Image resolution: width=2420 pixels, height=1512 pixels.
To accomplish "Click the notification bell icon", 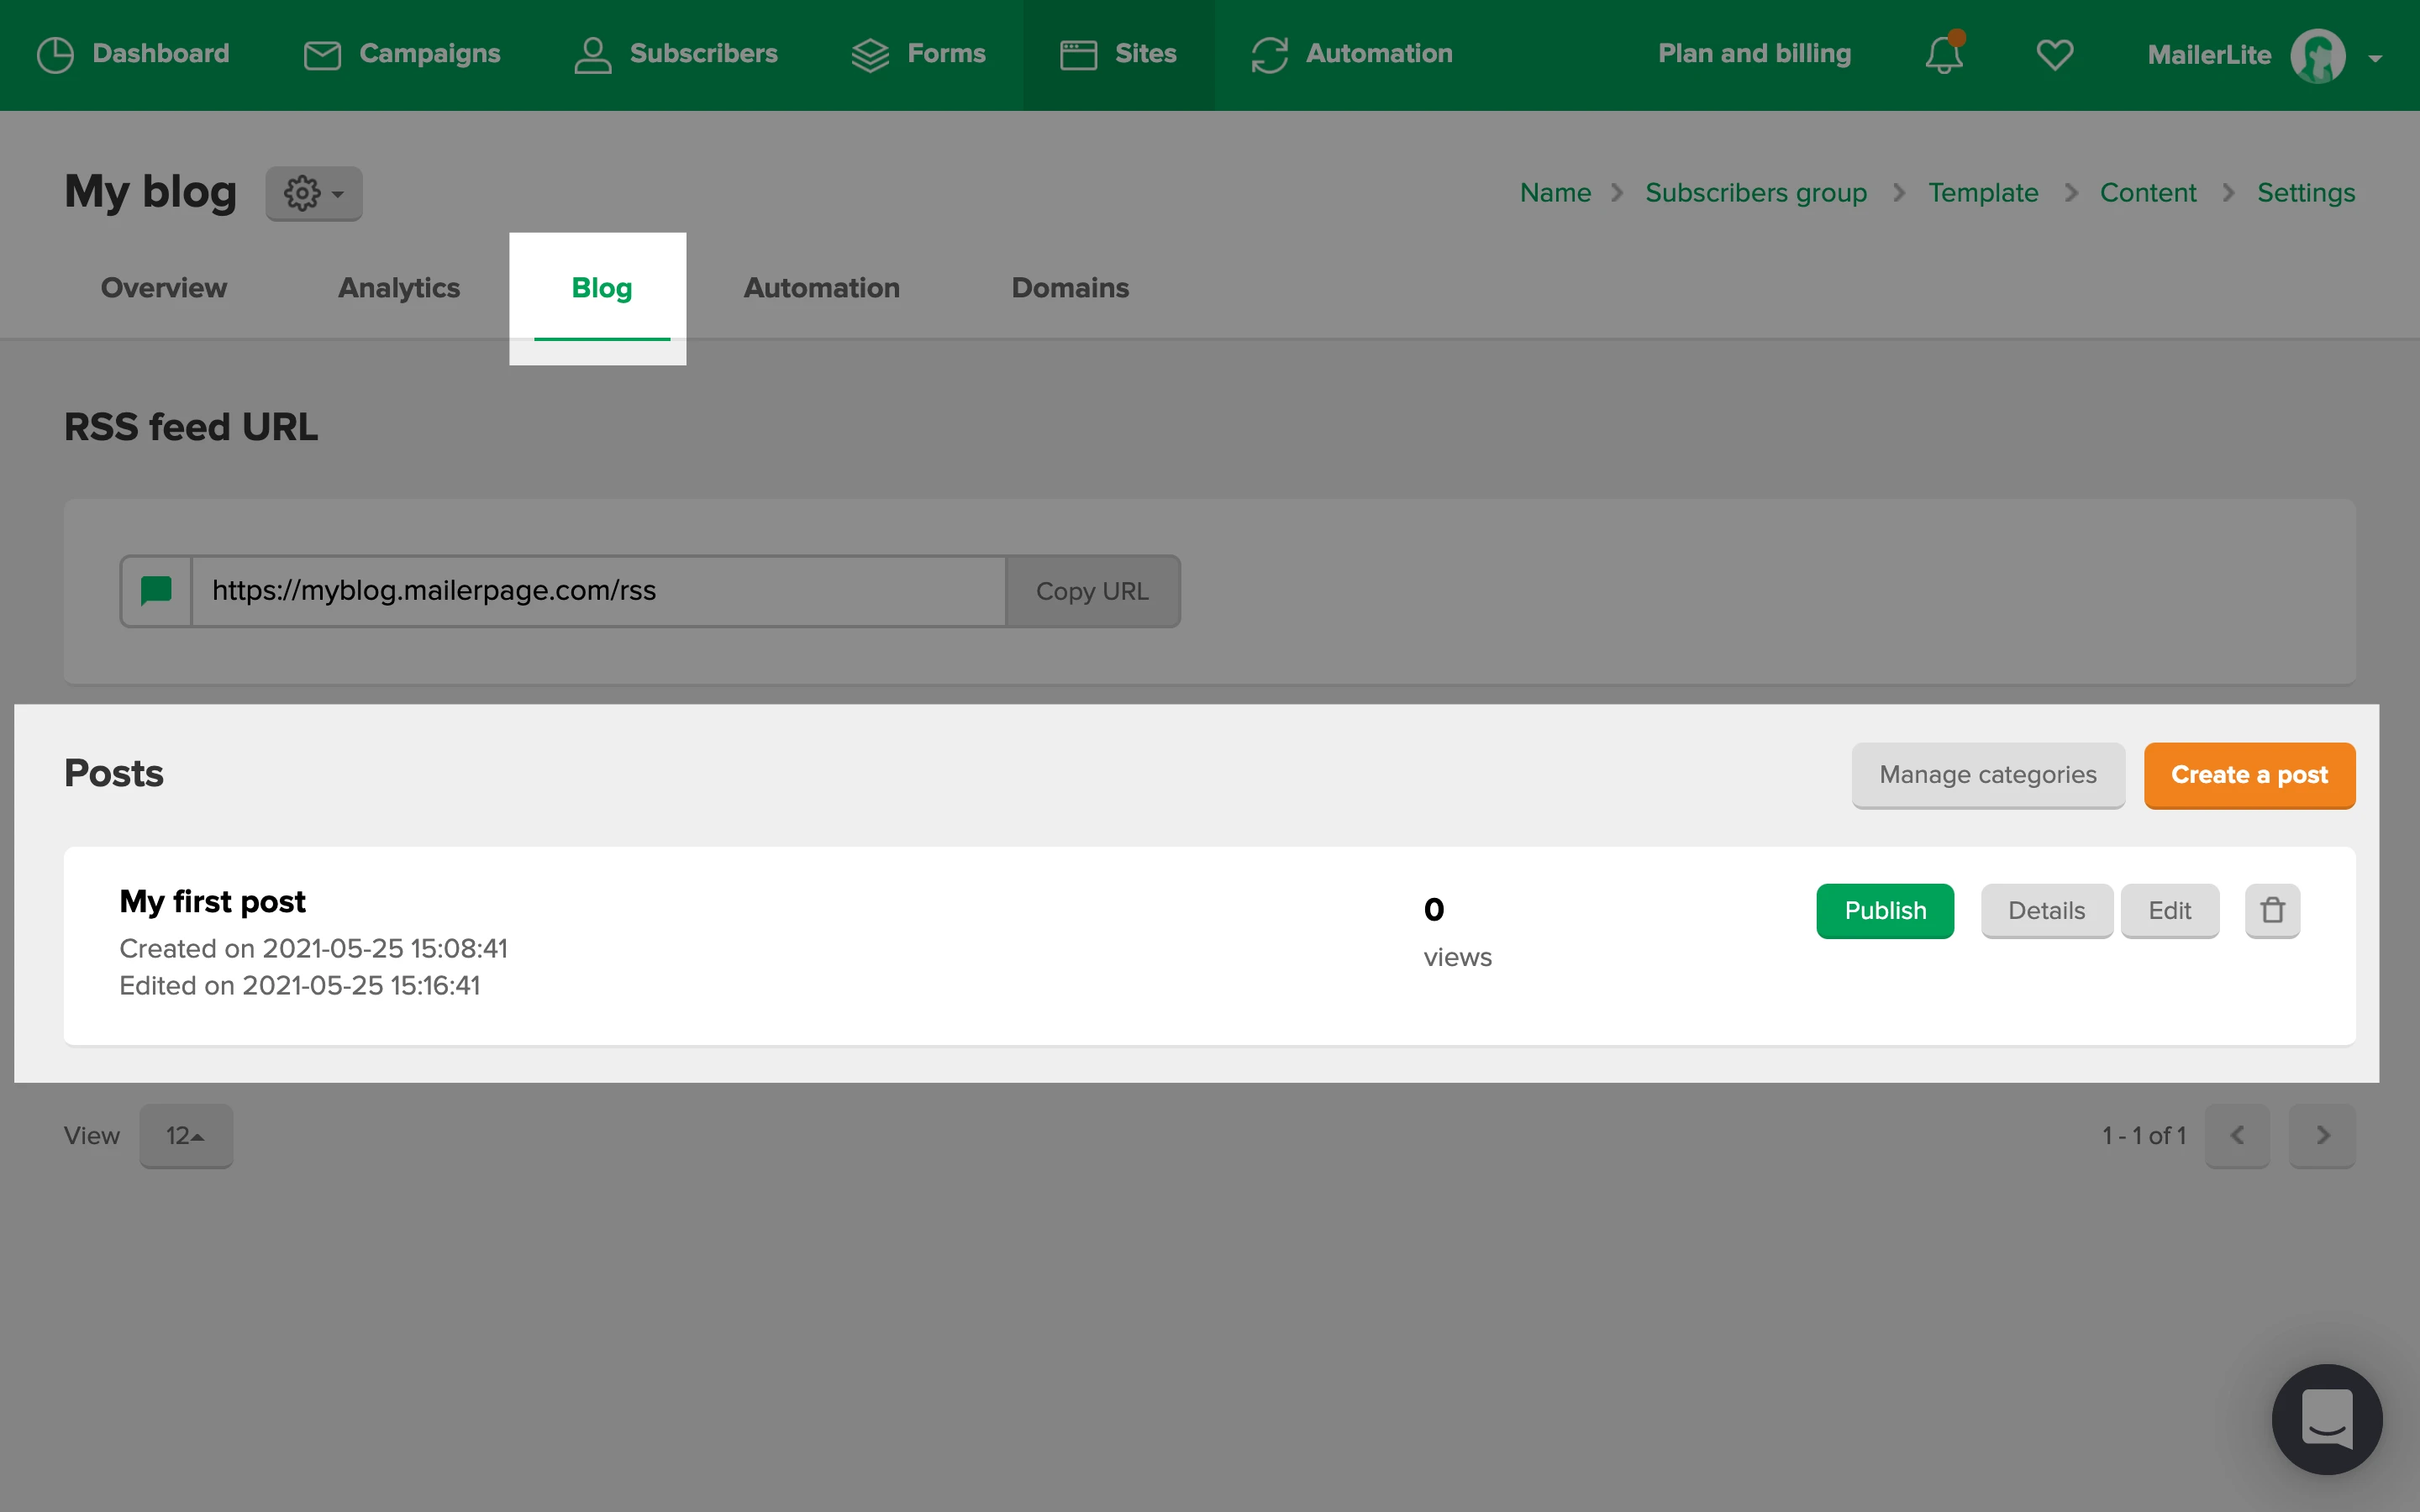I will tap(1943, 54).
